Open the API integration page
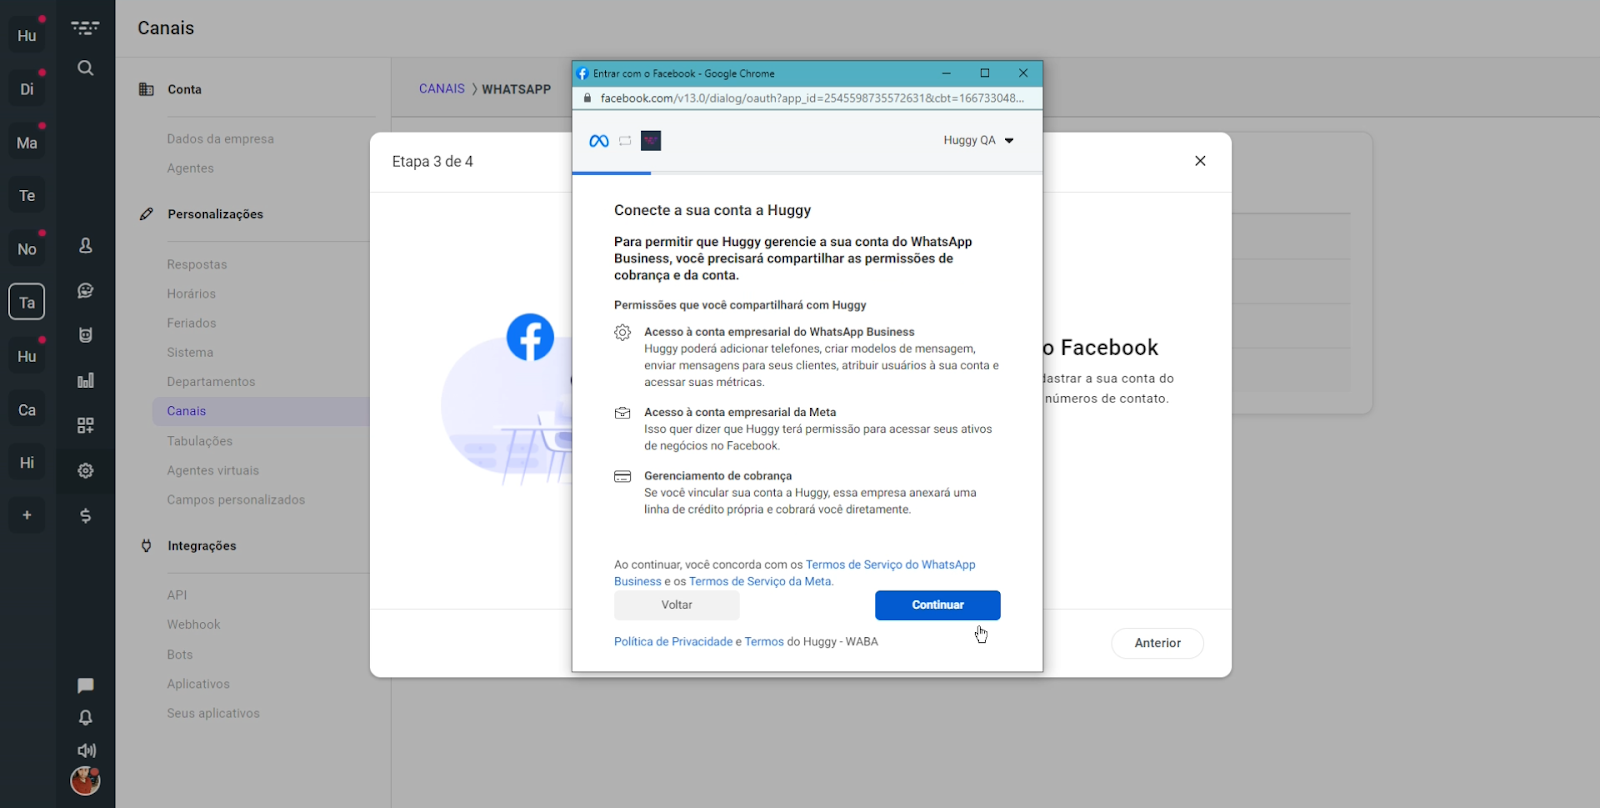Image resolution: width=1600 pixels, height=808 pixels. [177, 595]
